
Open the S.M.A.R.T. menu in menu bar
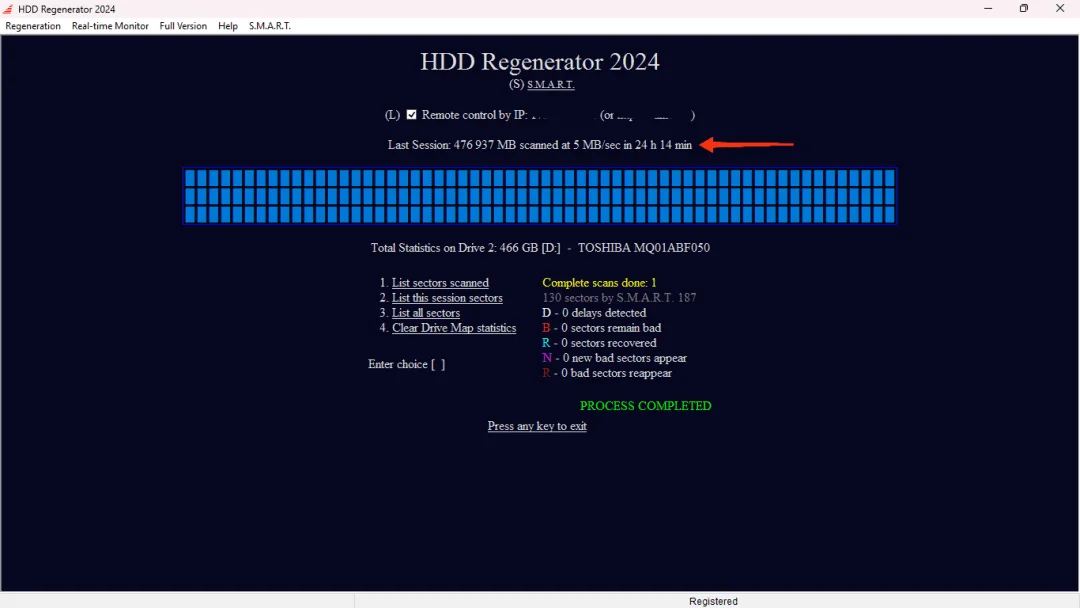[270, 26]
